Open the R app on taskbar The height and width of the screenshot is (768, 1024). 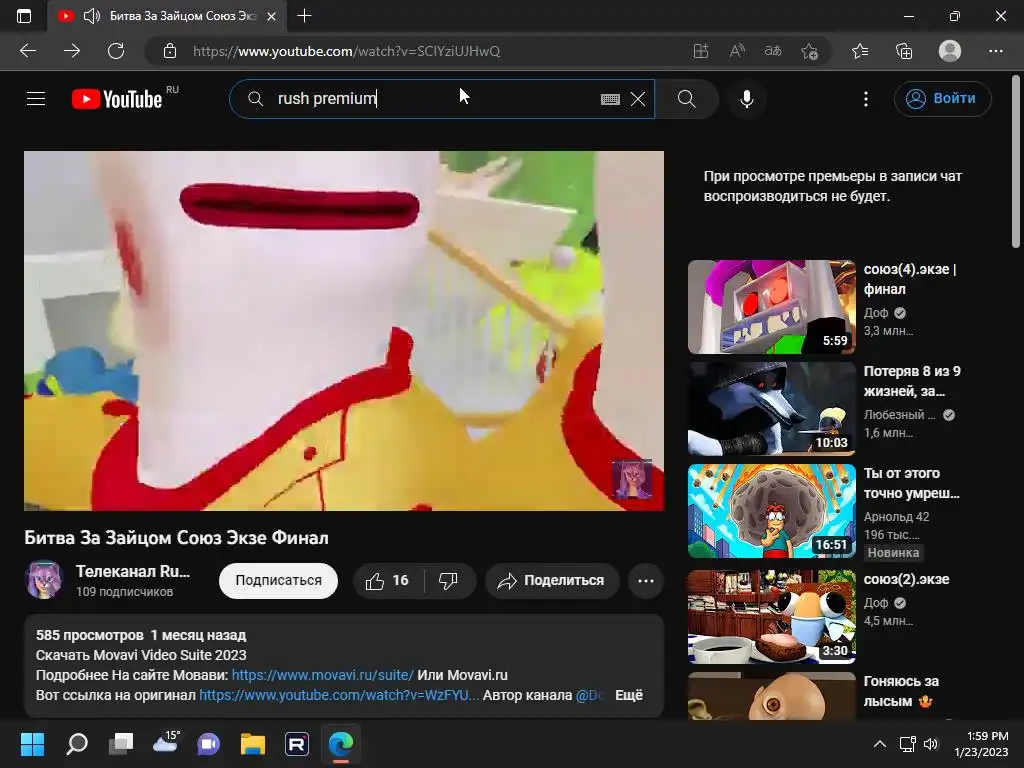[296, 744]
